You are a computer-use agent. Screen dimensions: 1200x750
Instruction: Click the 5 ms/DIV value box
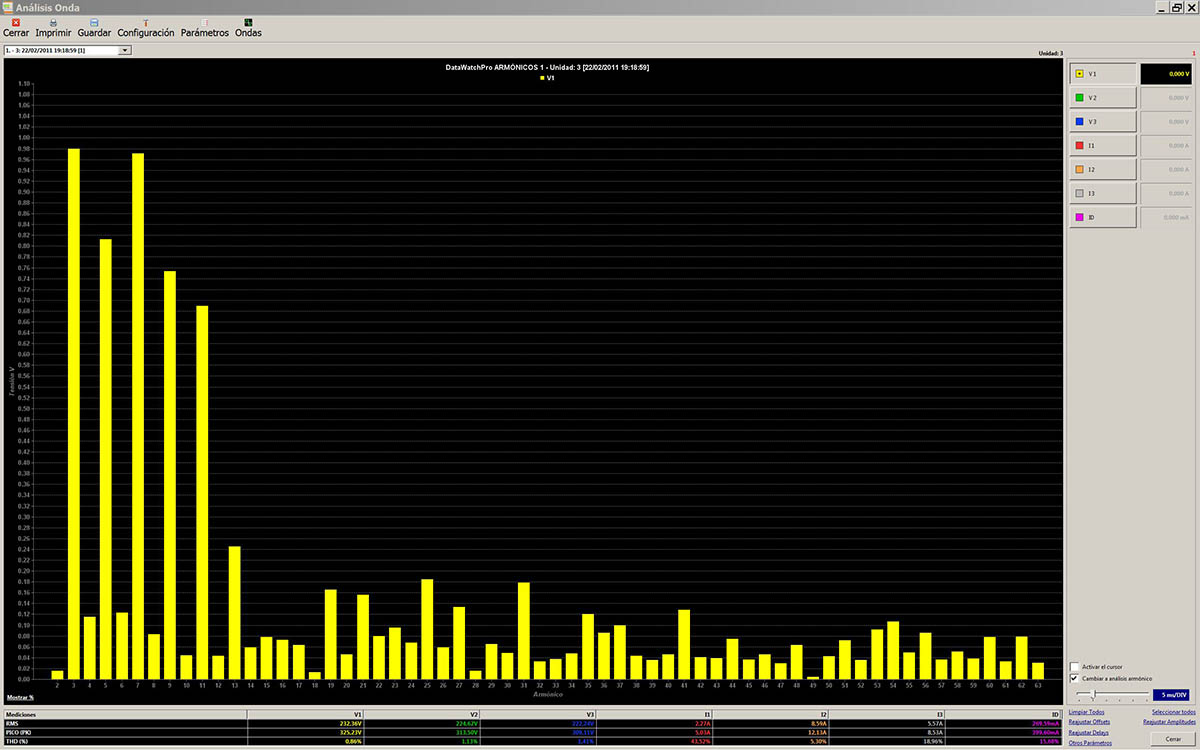pos(1171,694)
